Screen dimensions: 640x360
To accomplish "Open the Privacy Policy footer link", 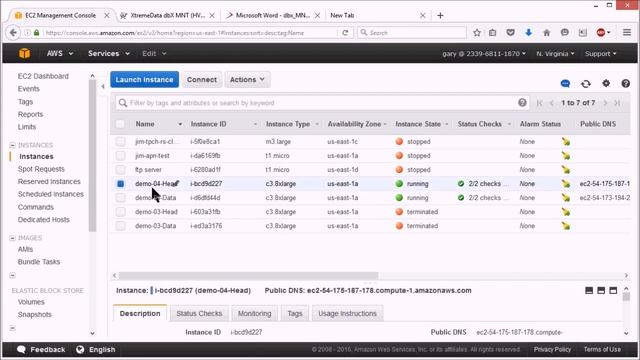I will tap(552, 349).
